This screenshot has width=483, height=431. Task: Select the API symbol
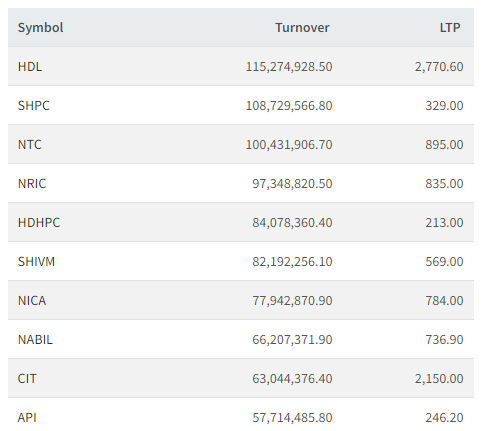tap(27, 418)
